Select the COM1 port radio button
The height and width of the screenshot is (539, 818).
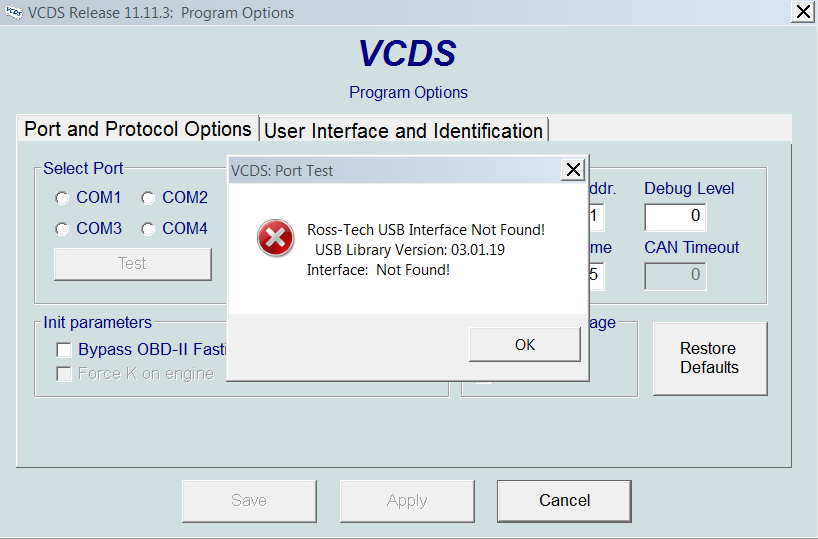(62, 198)
